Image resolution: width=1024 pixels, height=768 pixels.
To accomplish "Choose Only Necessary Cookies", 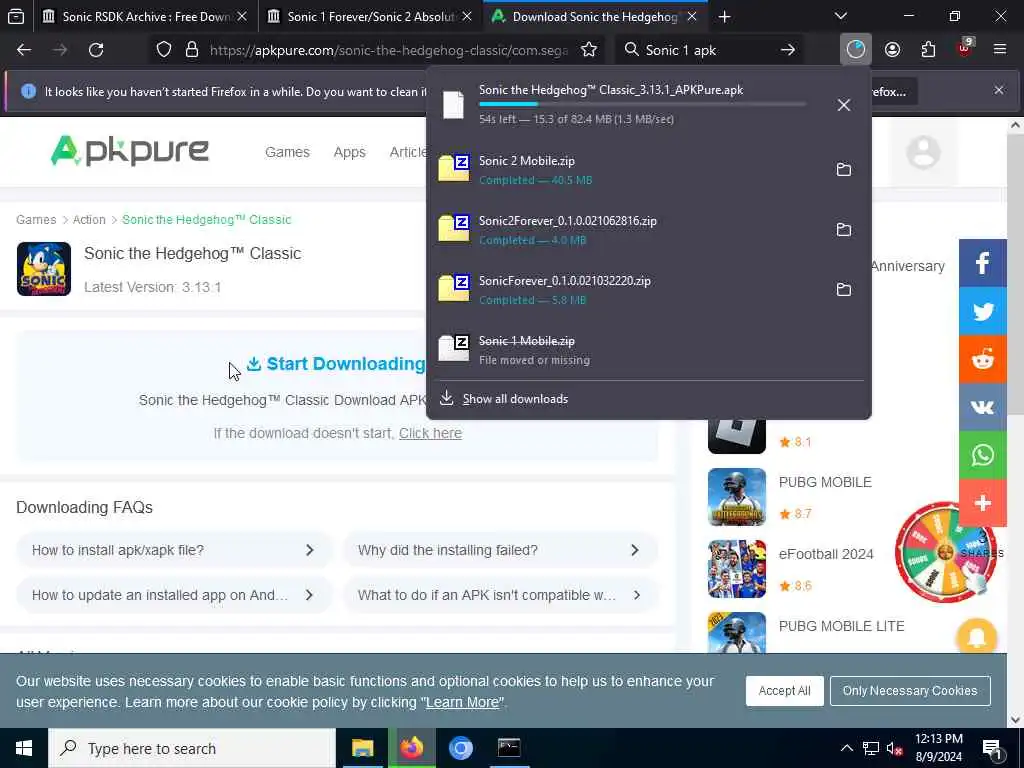I will point(910,690).
